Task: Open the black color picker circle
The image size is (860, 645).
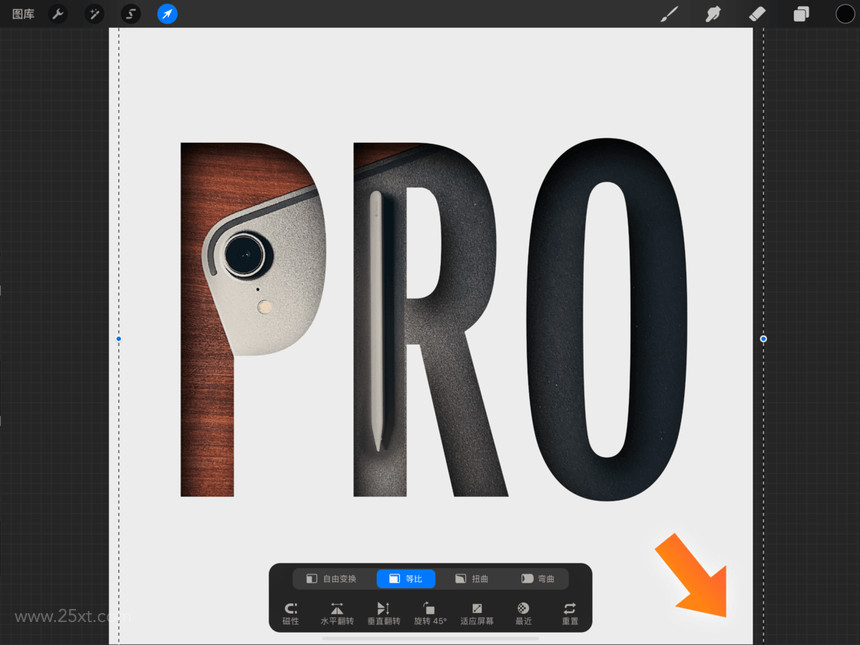Action: click(845, 14)
